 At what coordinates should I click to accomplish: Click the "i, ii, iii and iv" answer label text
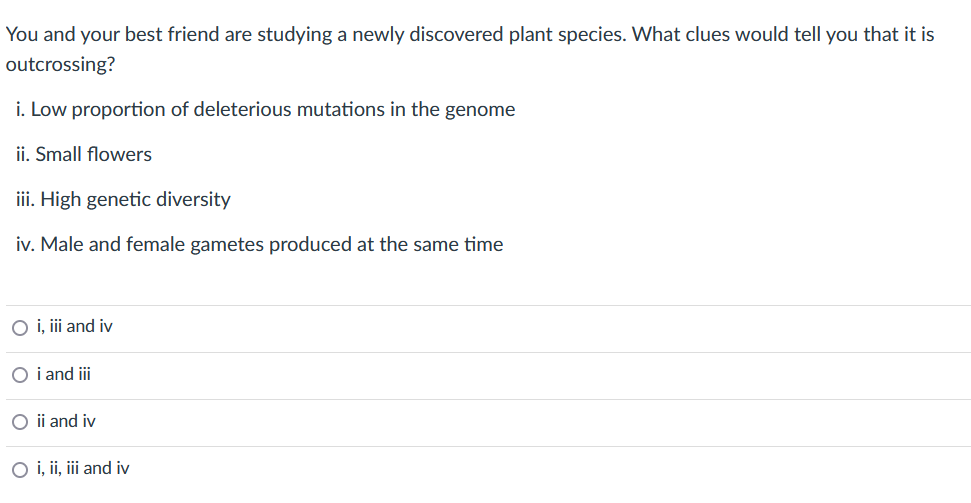[x=82, y=468]
